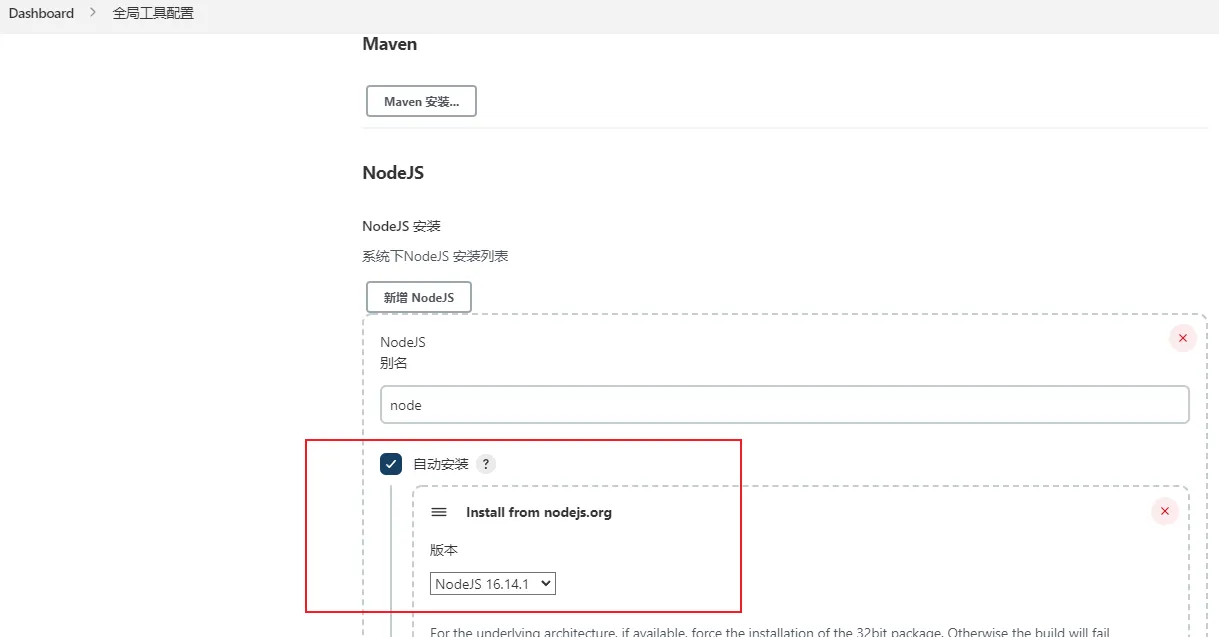Click the 32bit package description text
The width and height of the screenshot is (1219, 637).
770,631
